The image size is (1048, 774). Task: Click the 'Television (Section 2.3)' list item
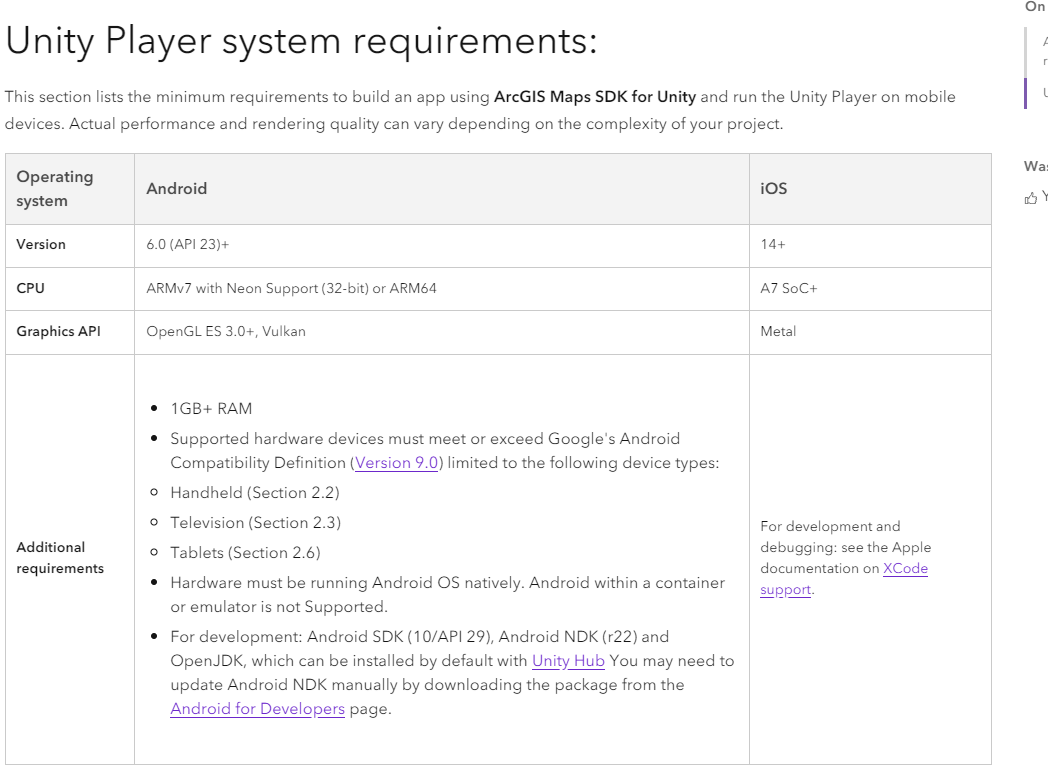click(x=255, y=523)
